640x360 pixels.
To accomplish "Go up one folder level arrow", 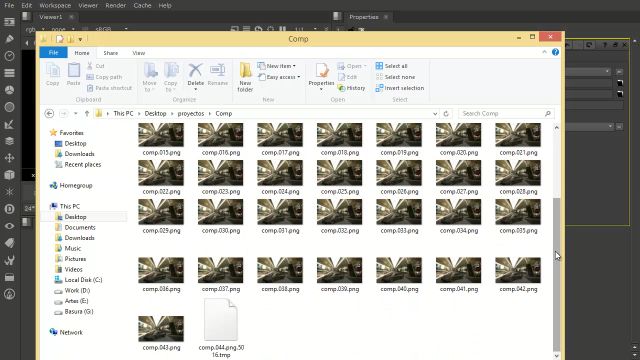I will pos(87,113).
